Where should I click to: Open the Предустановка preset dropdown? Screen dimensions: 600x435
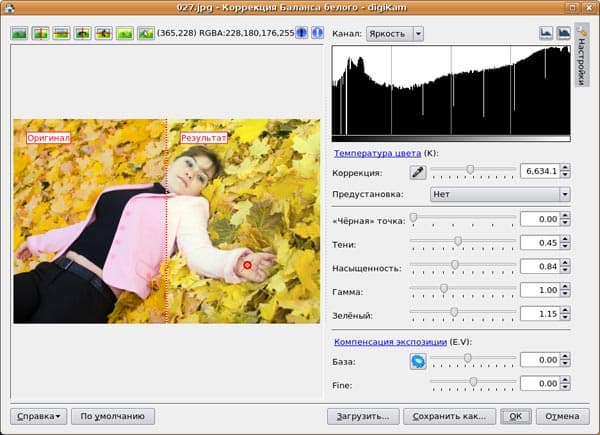[500, 194]
